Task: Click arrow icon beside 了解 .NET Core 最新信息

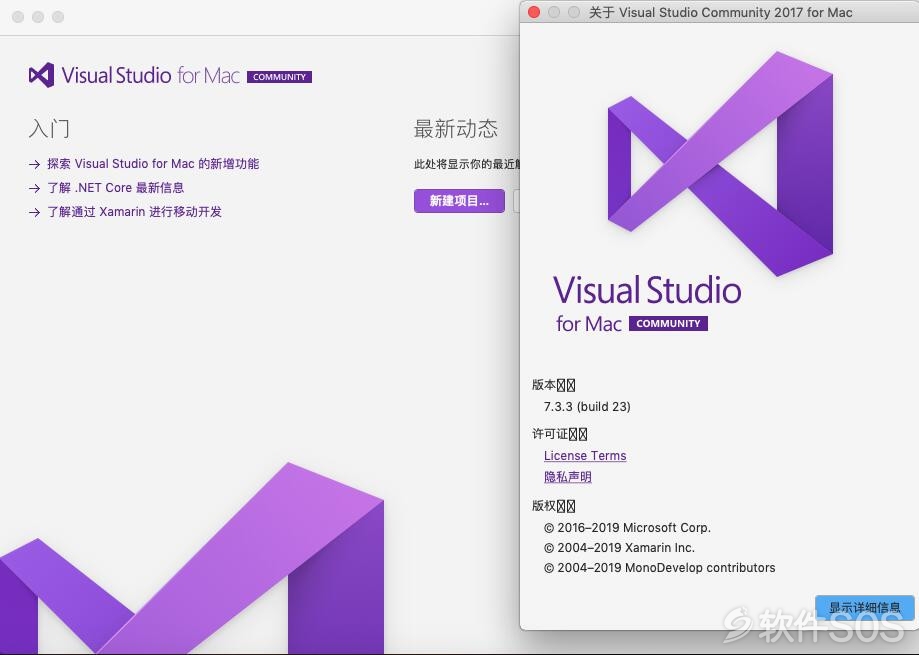Action: click(x=35, y=189)
